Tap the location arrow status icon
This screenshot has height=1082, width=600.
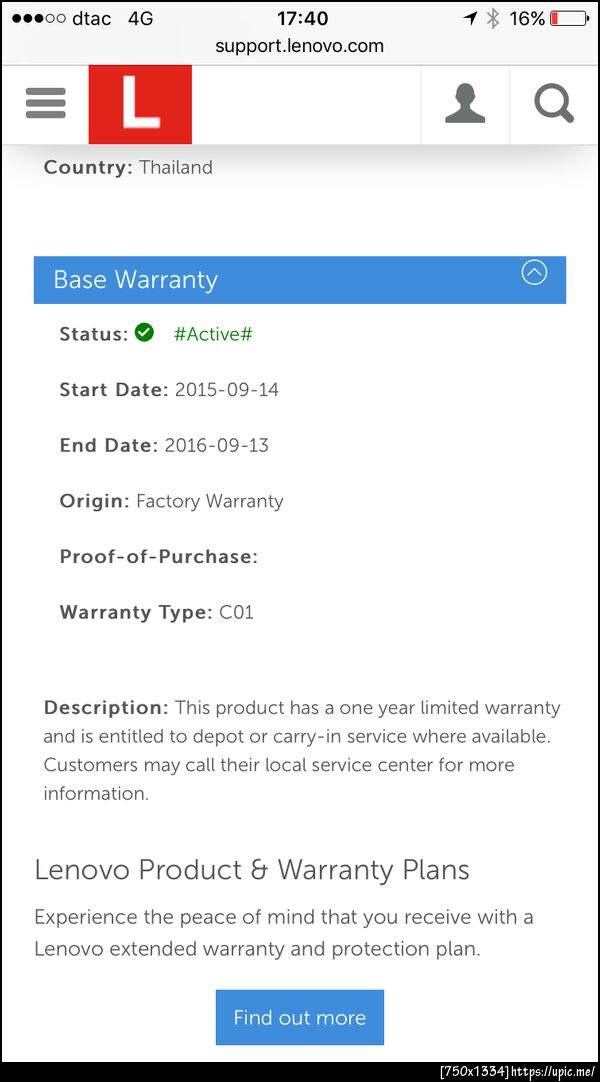click(470, 19)
